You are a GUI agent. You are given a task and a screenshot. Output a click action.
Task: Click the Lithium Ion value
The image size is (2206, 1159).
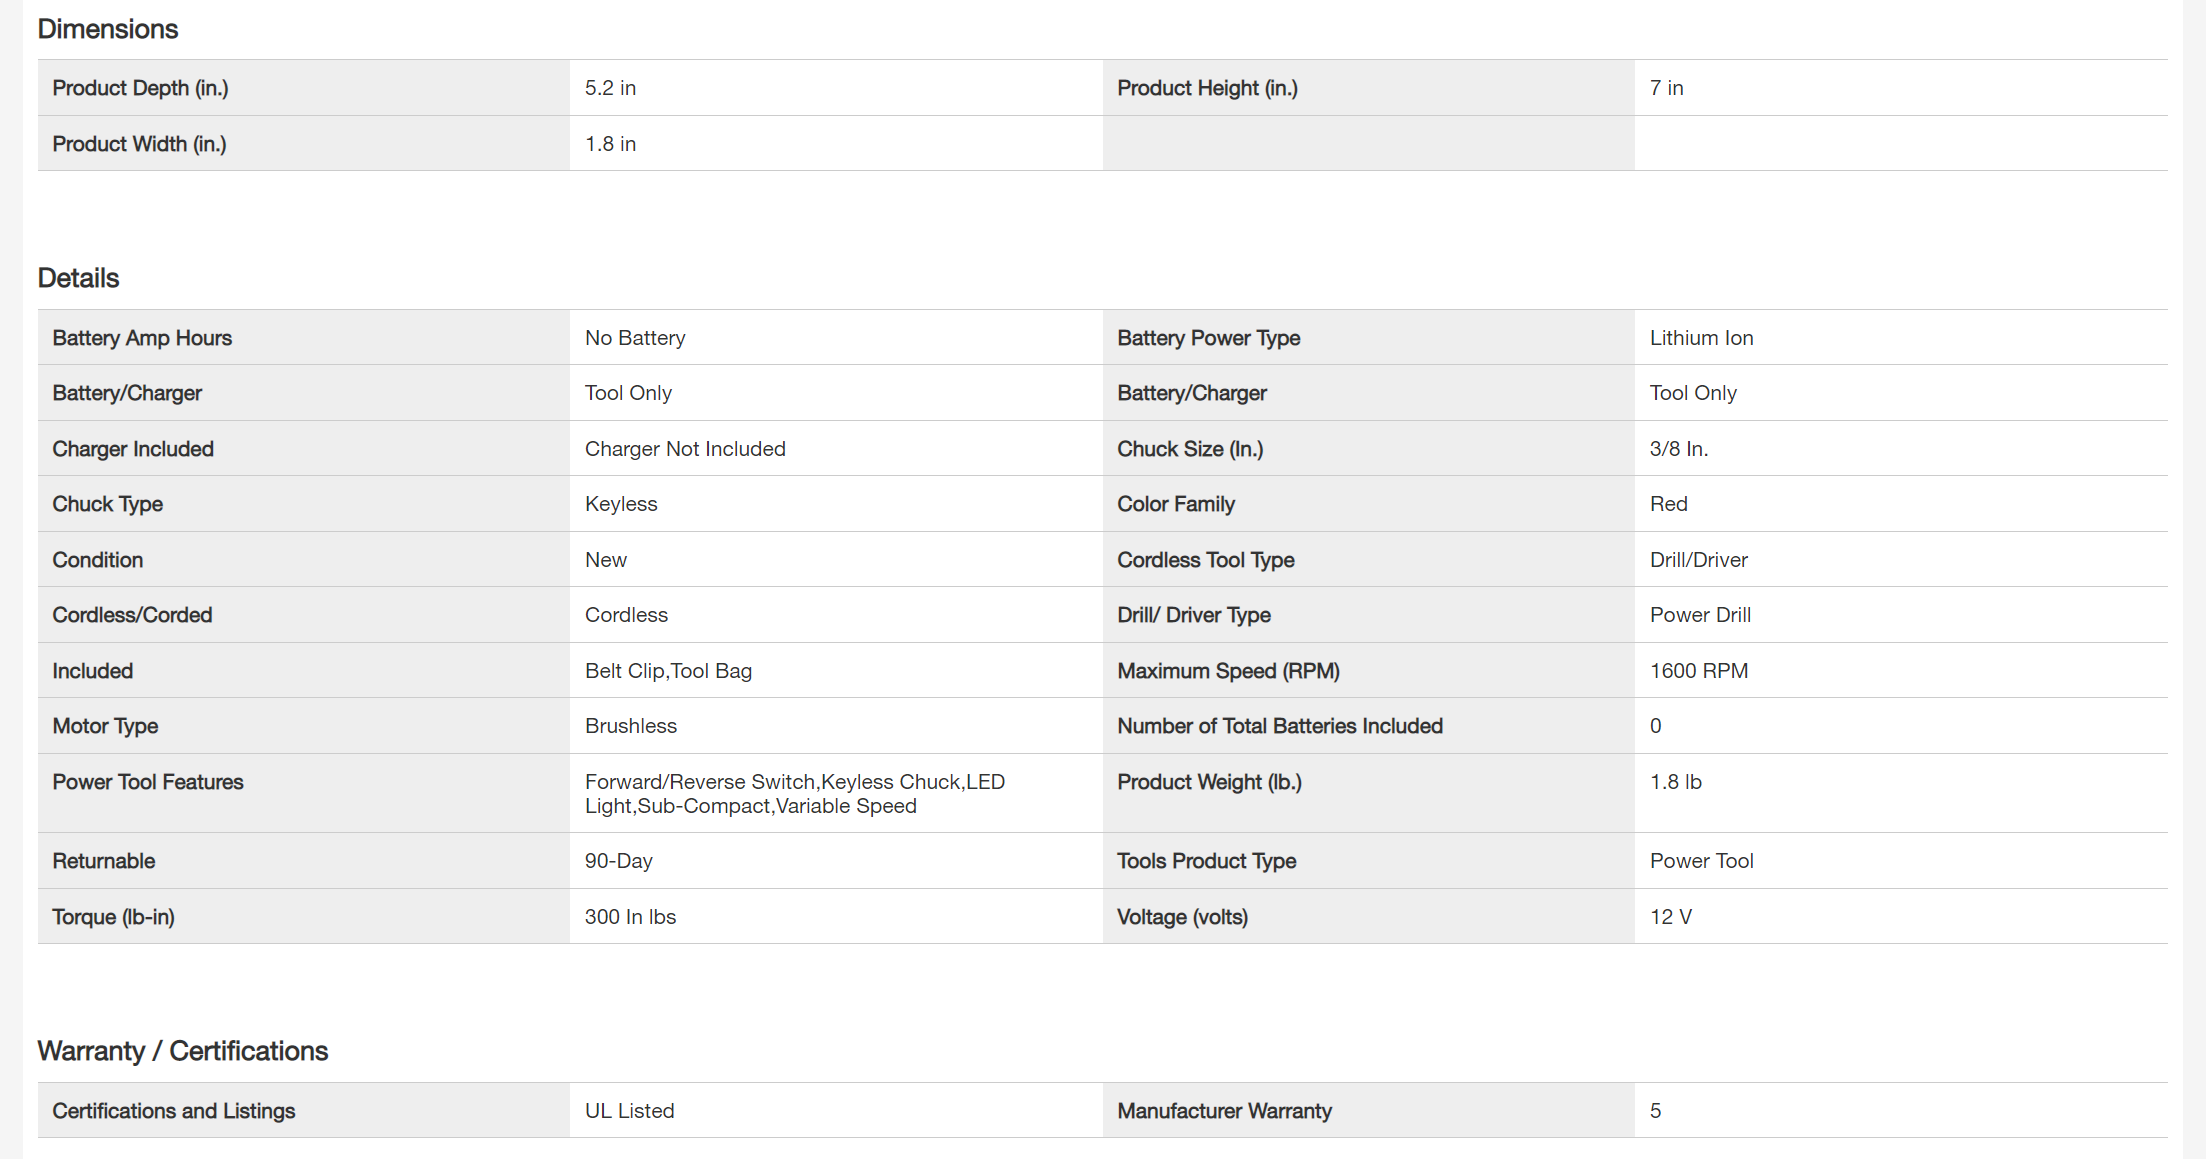(1701, 338)
